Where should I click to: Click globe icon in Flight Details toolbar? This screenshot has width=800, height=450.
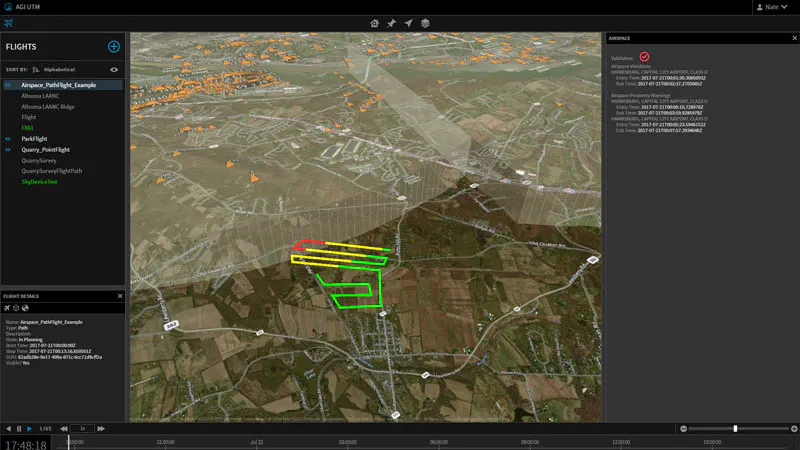click(x=25, y=308)
